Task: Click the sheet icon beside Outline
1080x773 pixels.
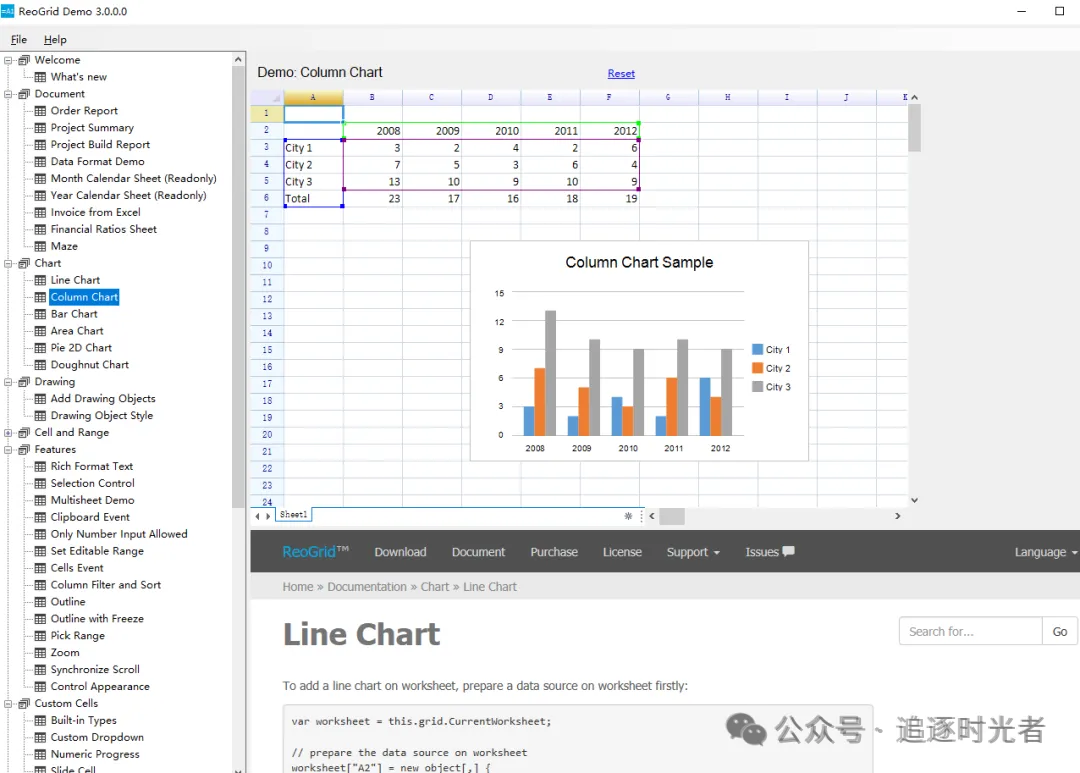Action: coord(41,601)
